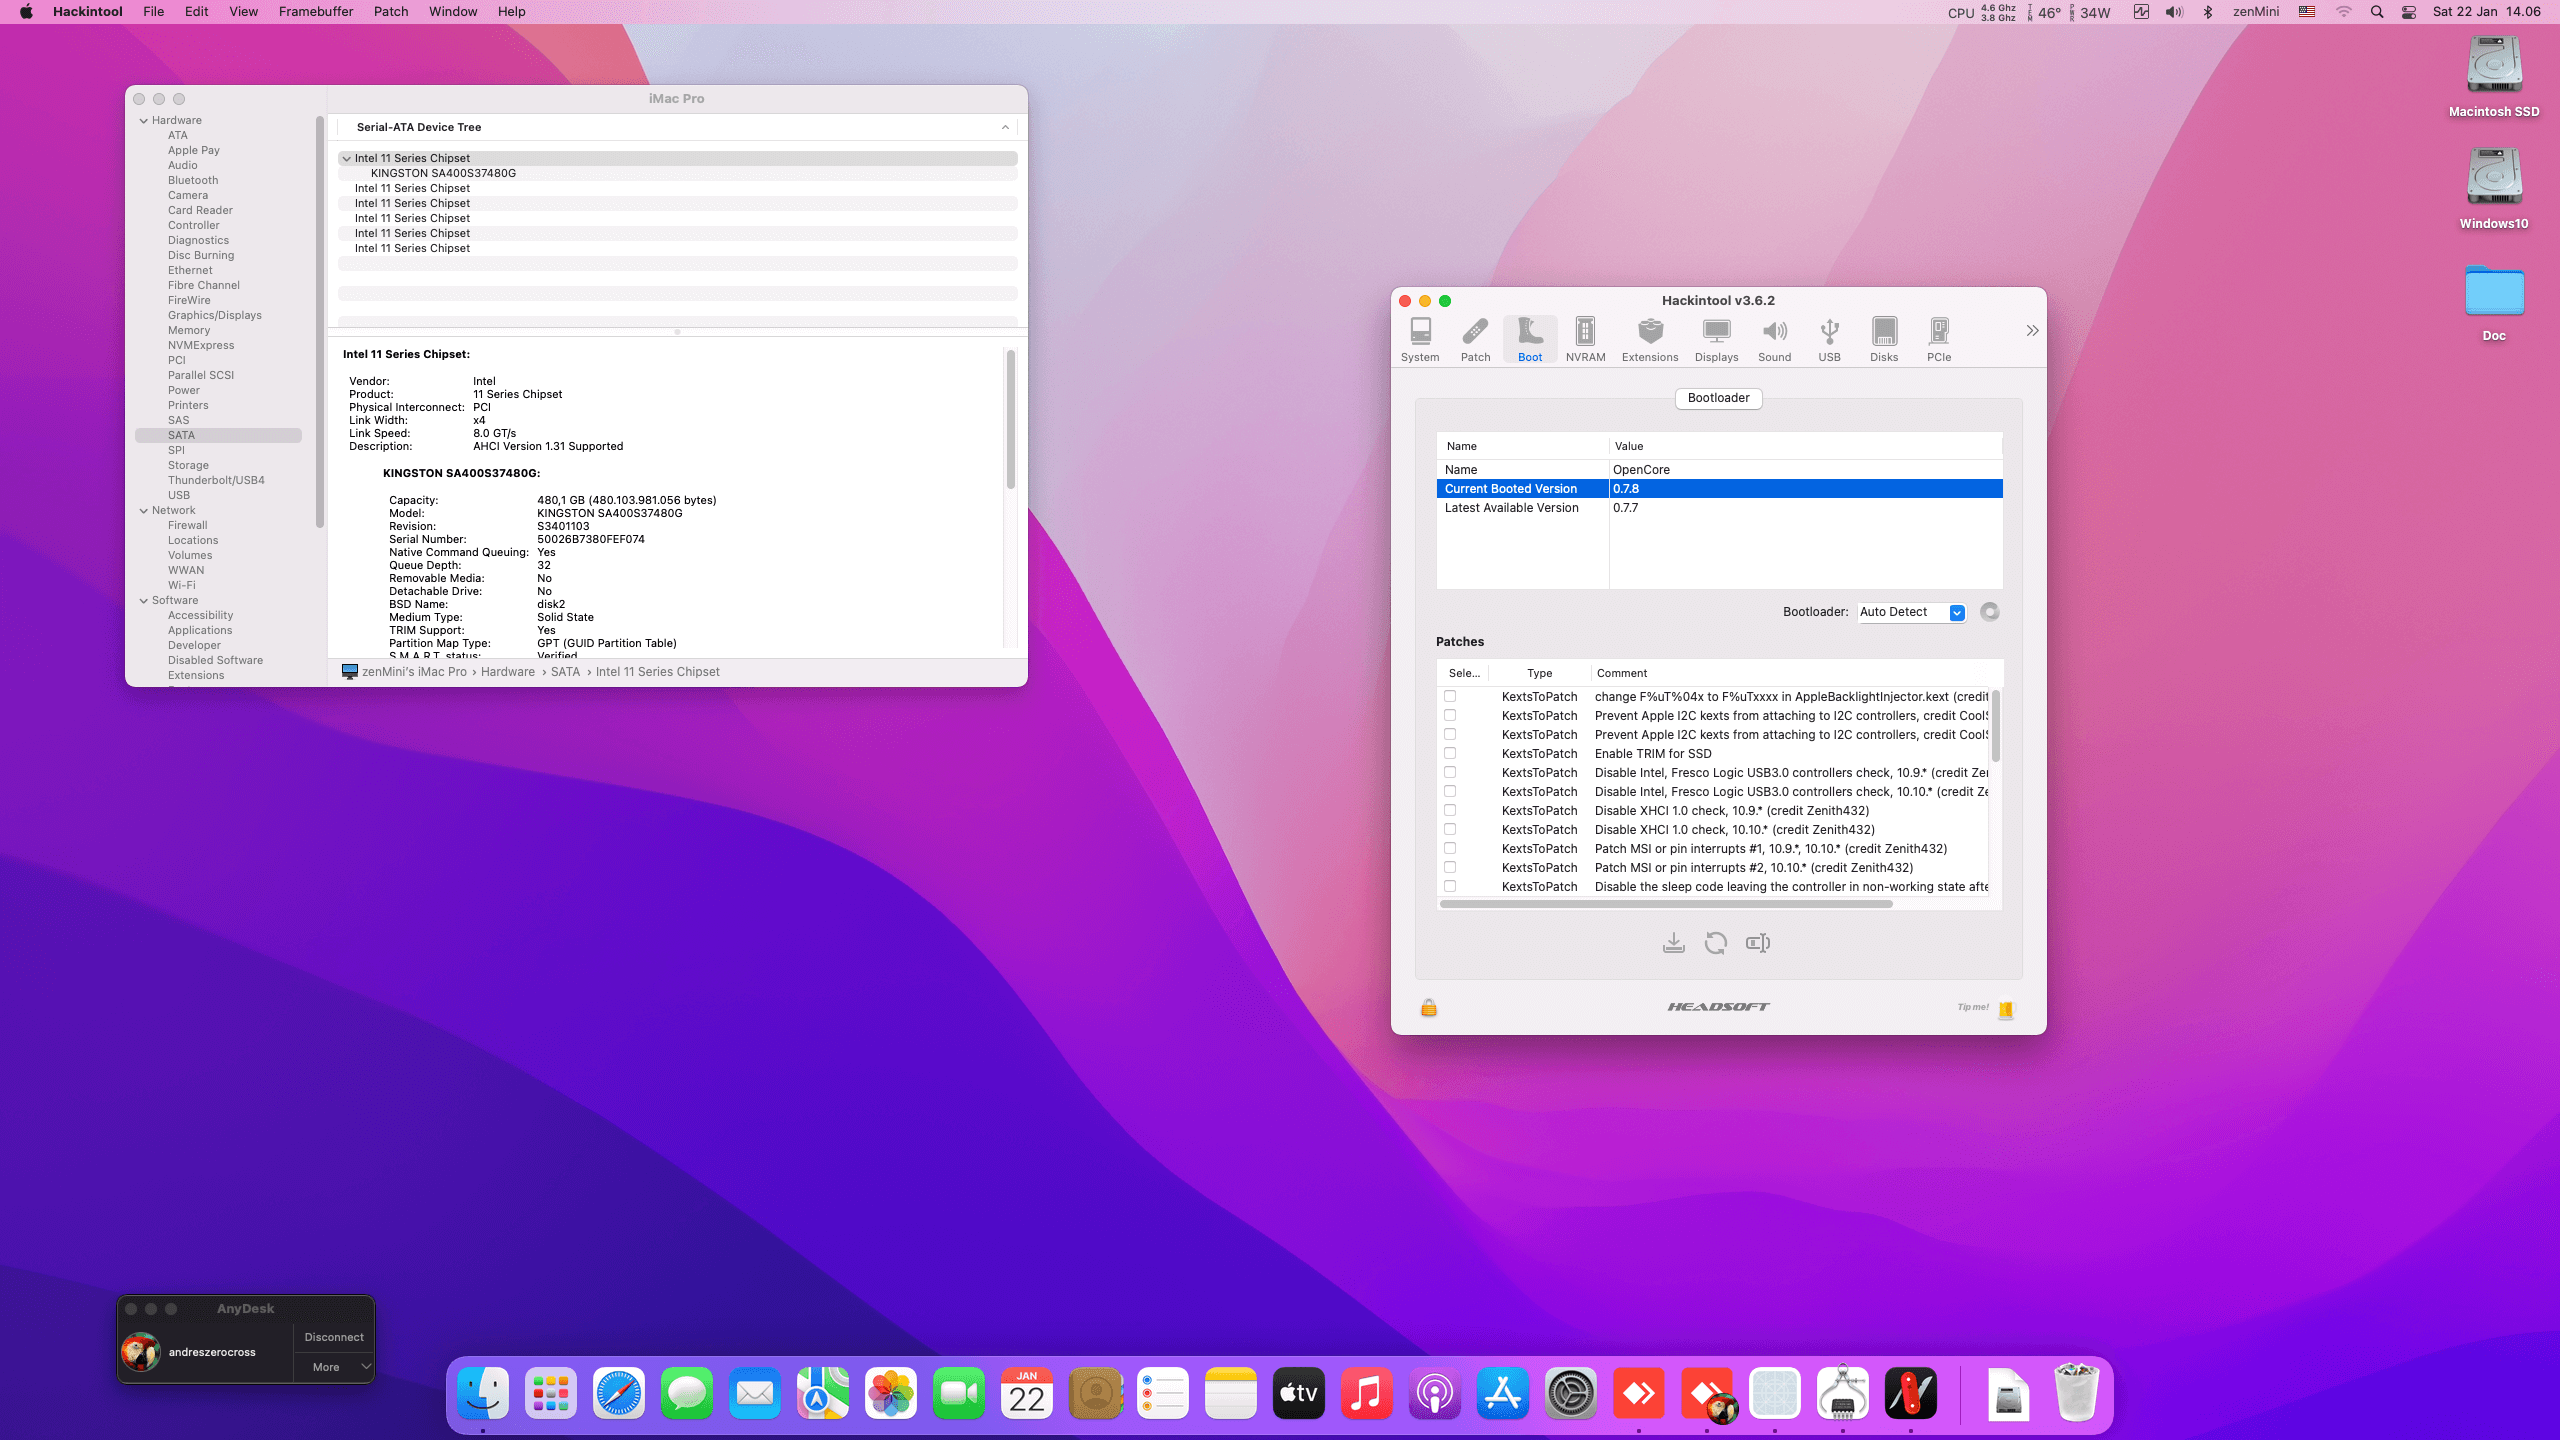Open the Sound section in Hackintool

(1775, 339)
